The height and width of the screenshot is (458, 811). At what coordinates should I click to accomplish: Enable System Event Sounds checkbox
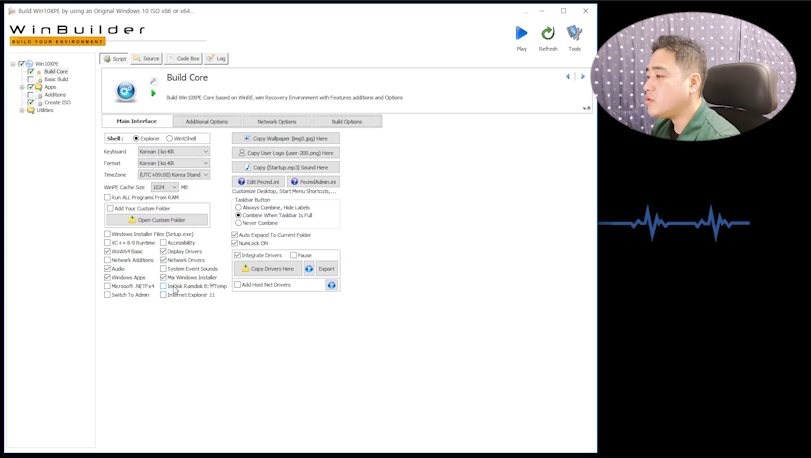click(163, 269)
